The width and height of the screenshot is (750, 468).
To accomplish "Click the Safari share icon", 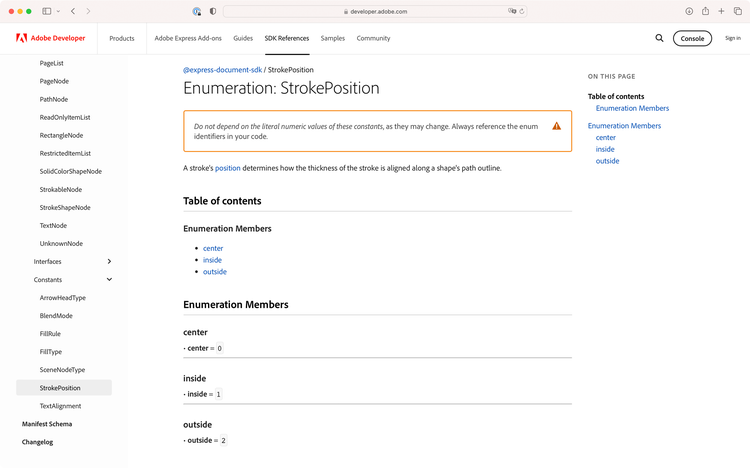I will click(x=705, y=11).
